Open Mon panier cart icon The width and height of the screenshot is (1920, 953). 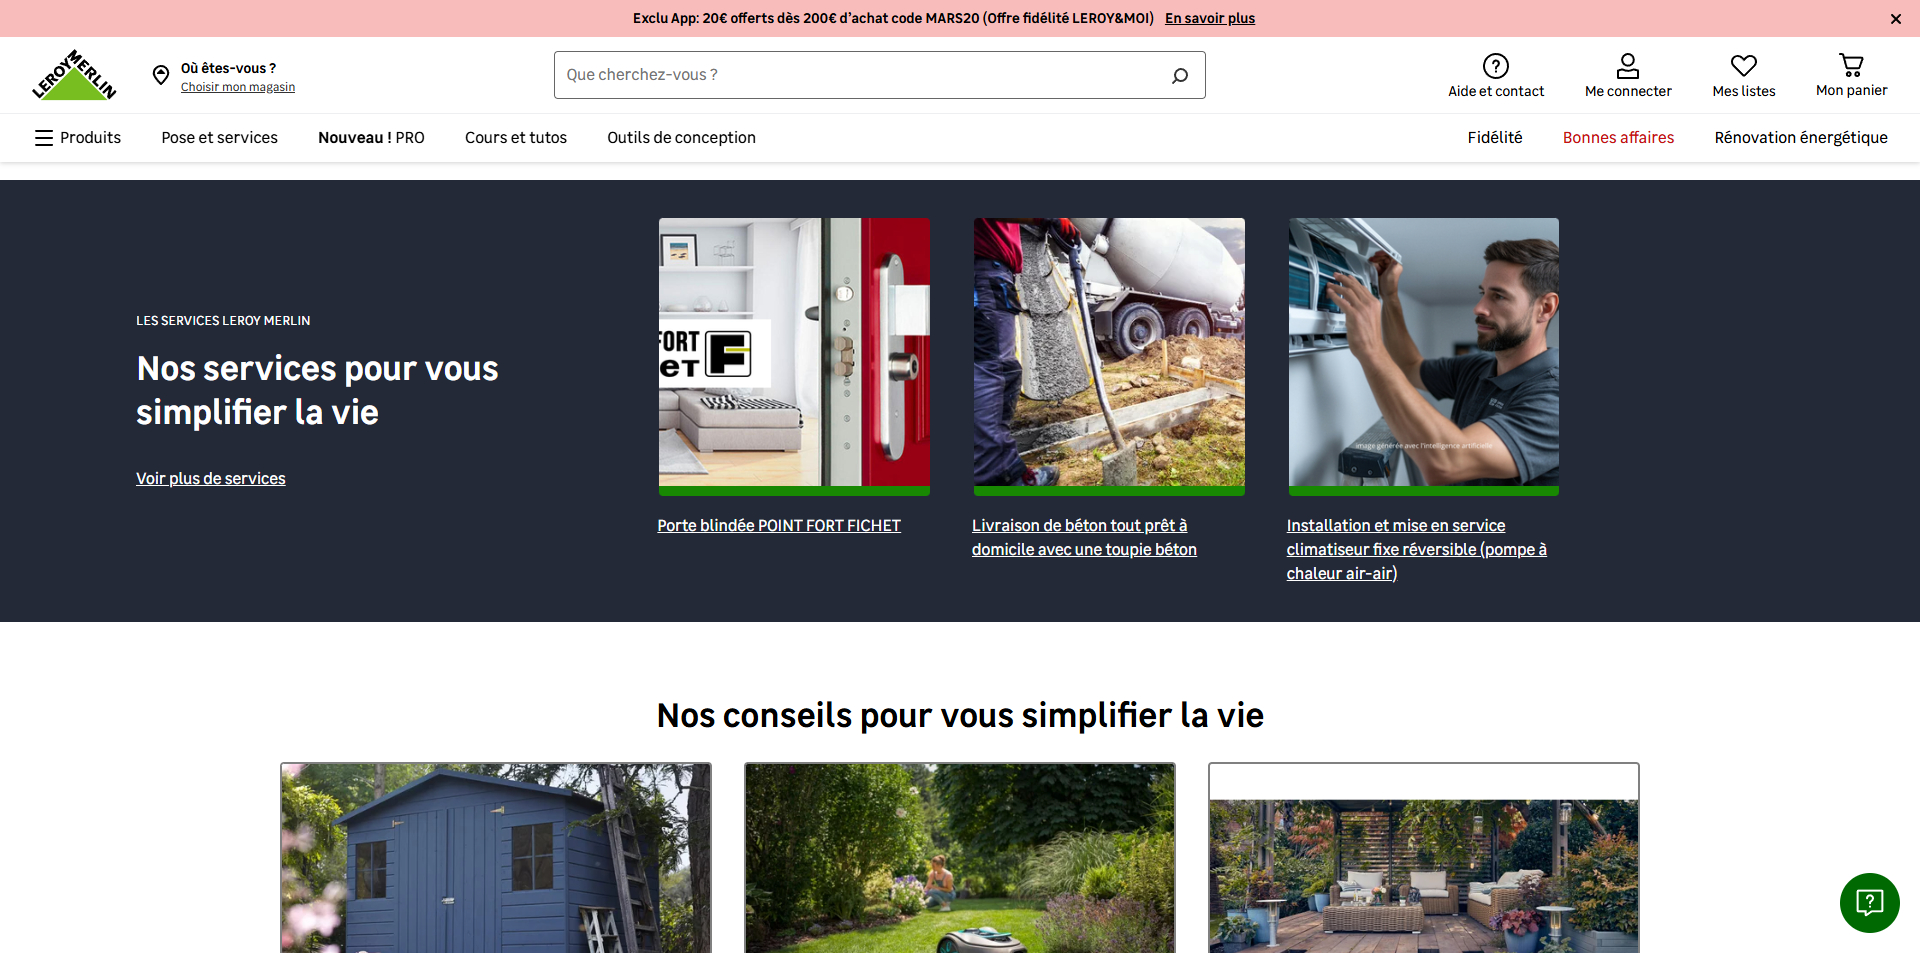coord(1852,66)
